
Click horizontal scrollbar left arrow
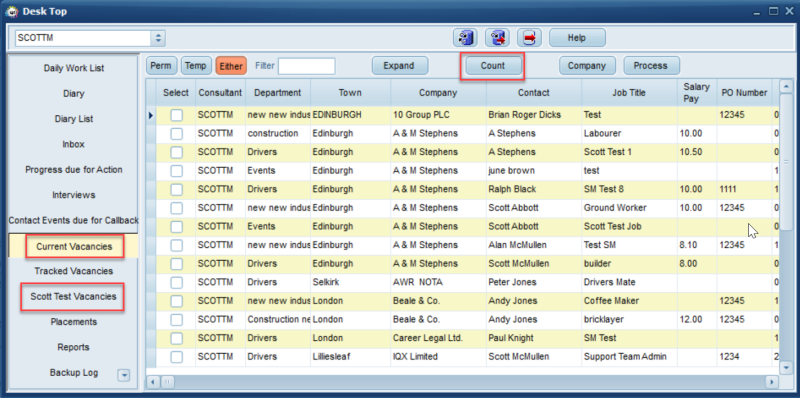[153, 381]
